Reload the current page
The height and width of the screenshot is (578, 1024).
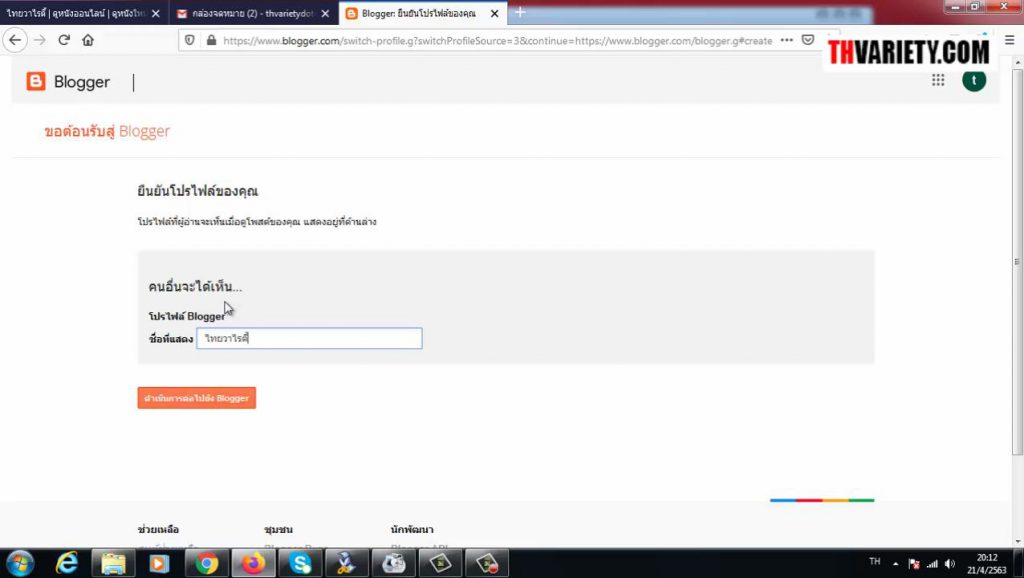(64, 40)
